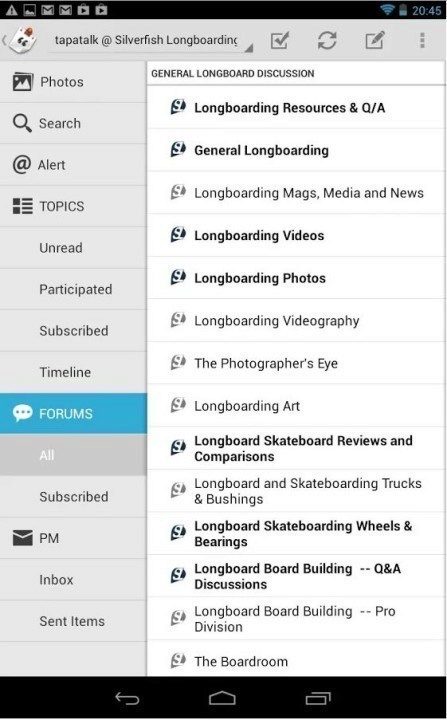Open The Boardroom forum

[x=296, y=659]
